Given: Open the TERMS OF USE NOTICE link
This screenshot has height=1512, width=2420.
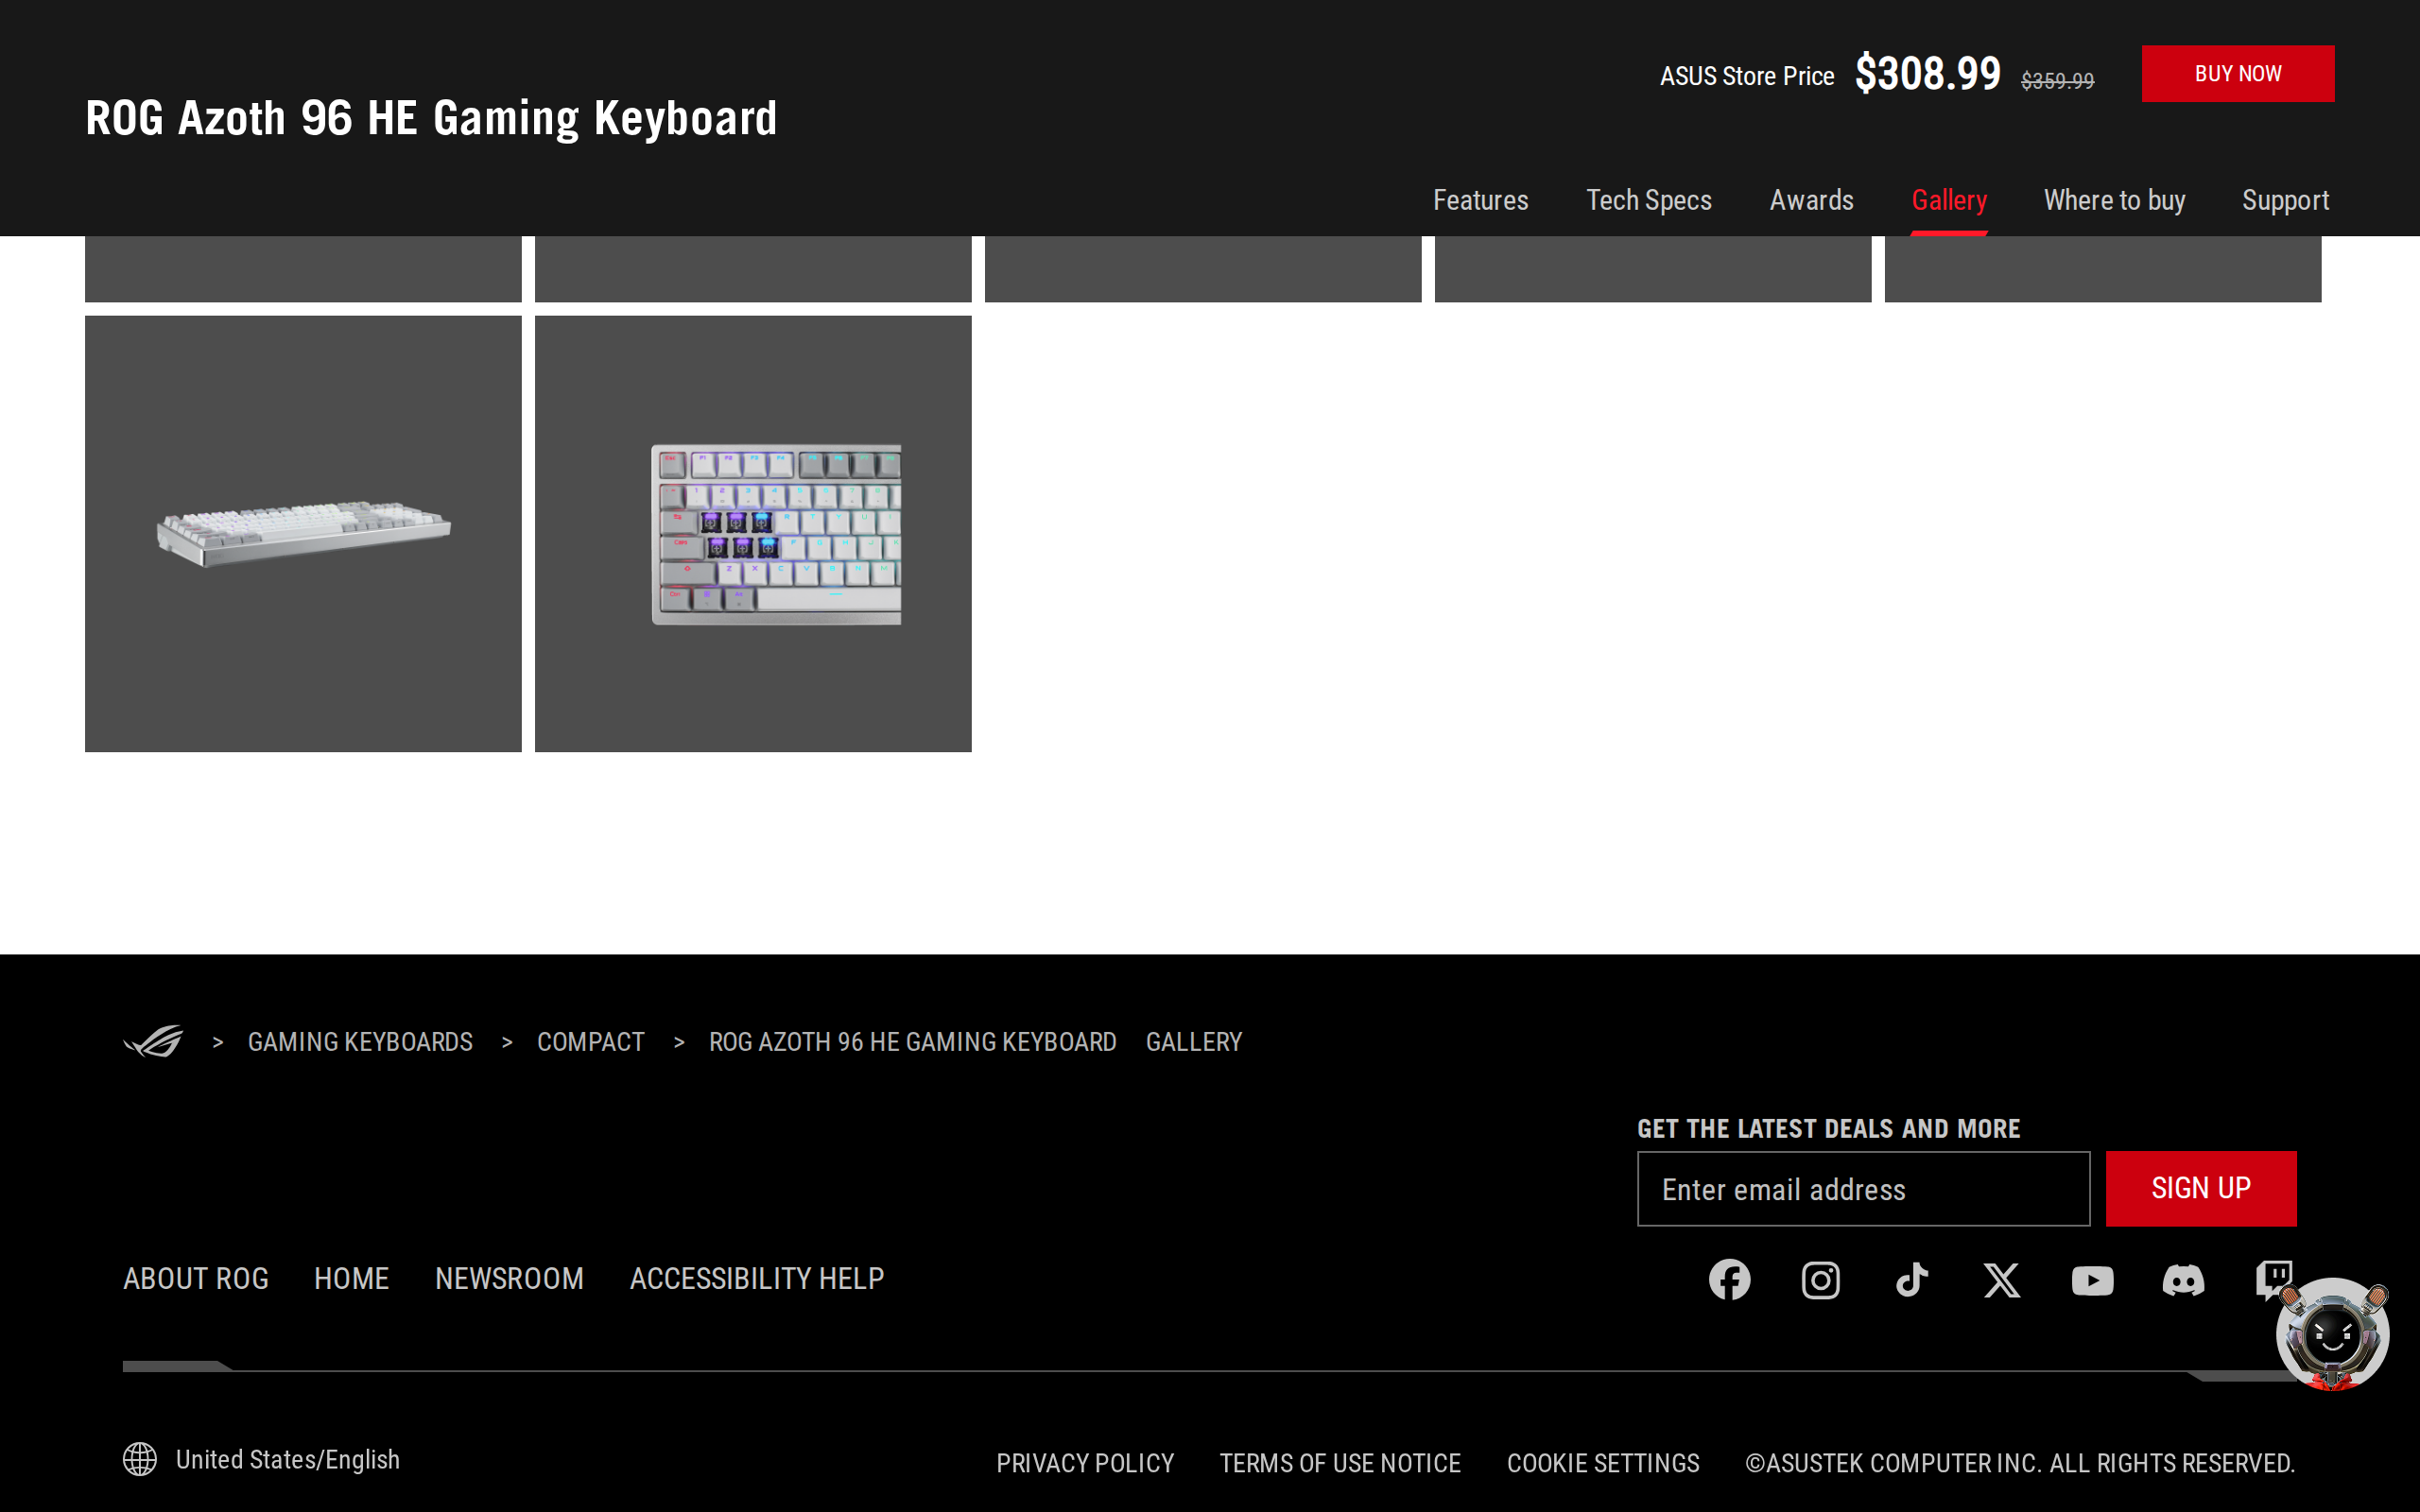Looking at the screenshot, I should tap(1340, 1463).
